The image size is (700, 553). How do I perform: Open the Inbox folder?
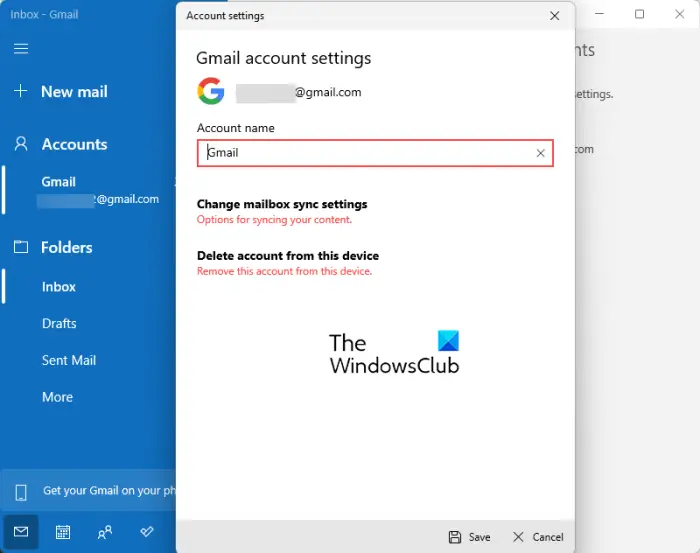(x=58, y=287)
